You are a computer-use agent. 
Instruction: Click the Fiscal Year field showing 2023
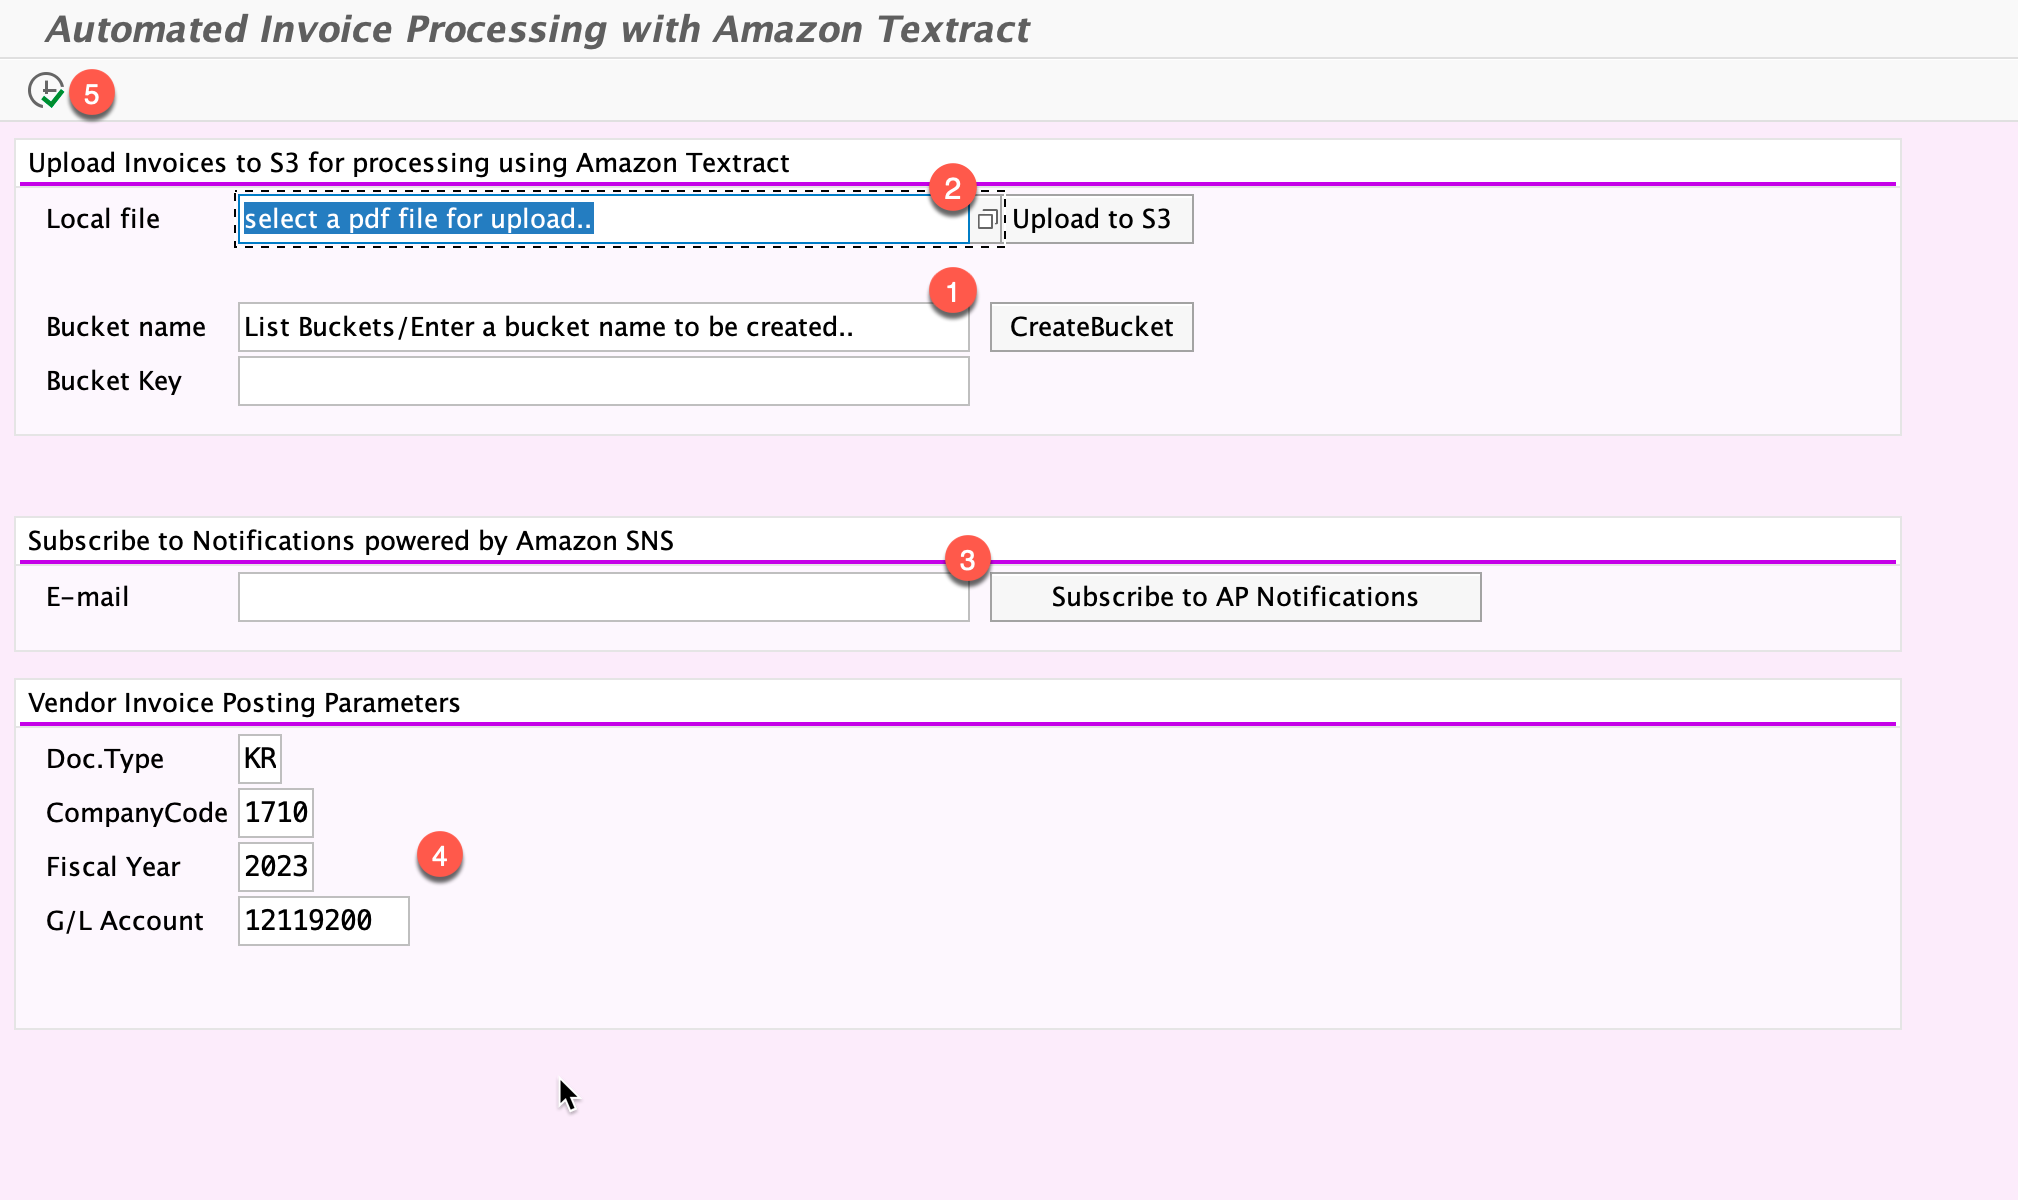[276, 867]
